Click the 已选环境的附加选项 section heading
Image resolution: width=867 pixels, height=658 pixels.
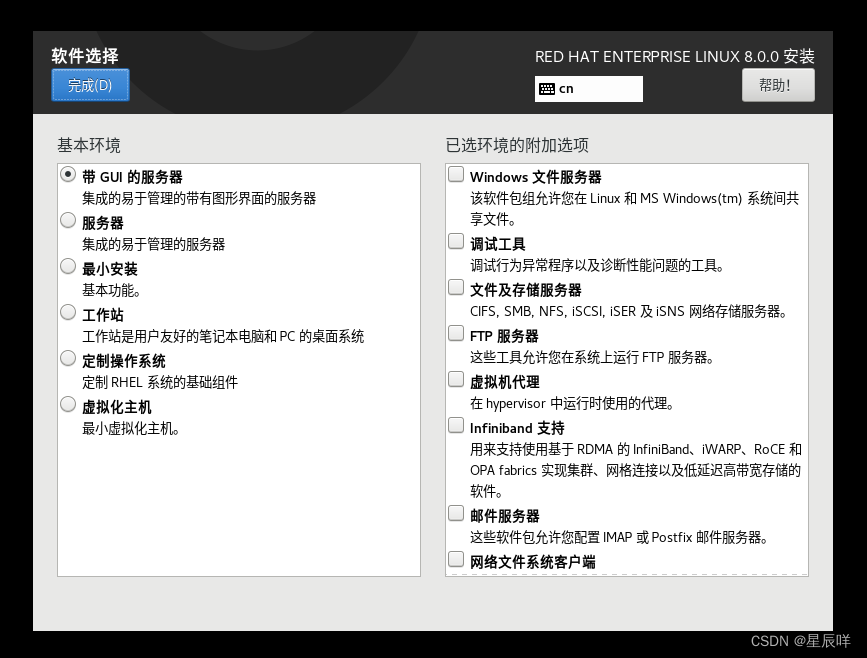pyautogui.click(x=517, y=145)
